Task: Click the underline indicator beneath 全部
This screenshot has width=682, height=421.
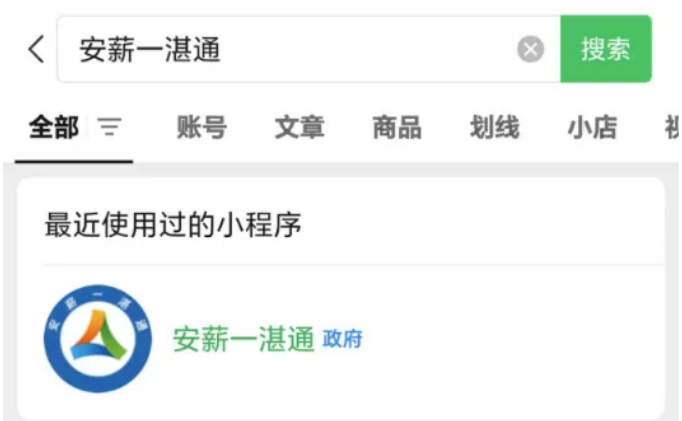Action: point(74,161)
